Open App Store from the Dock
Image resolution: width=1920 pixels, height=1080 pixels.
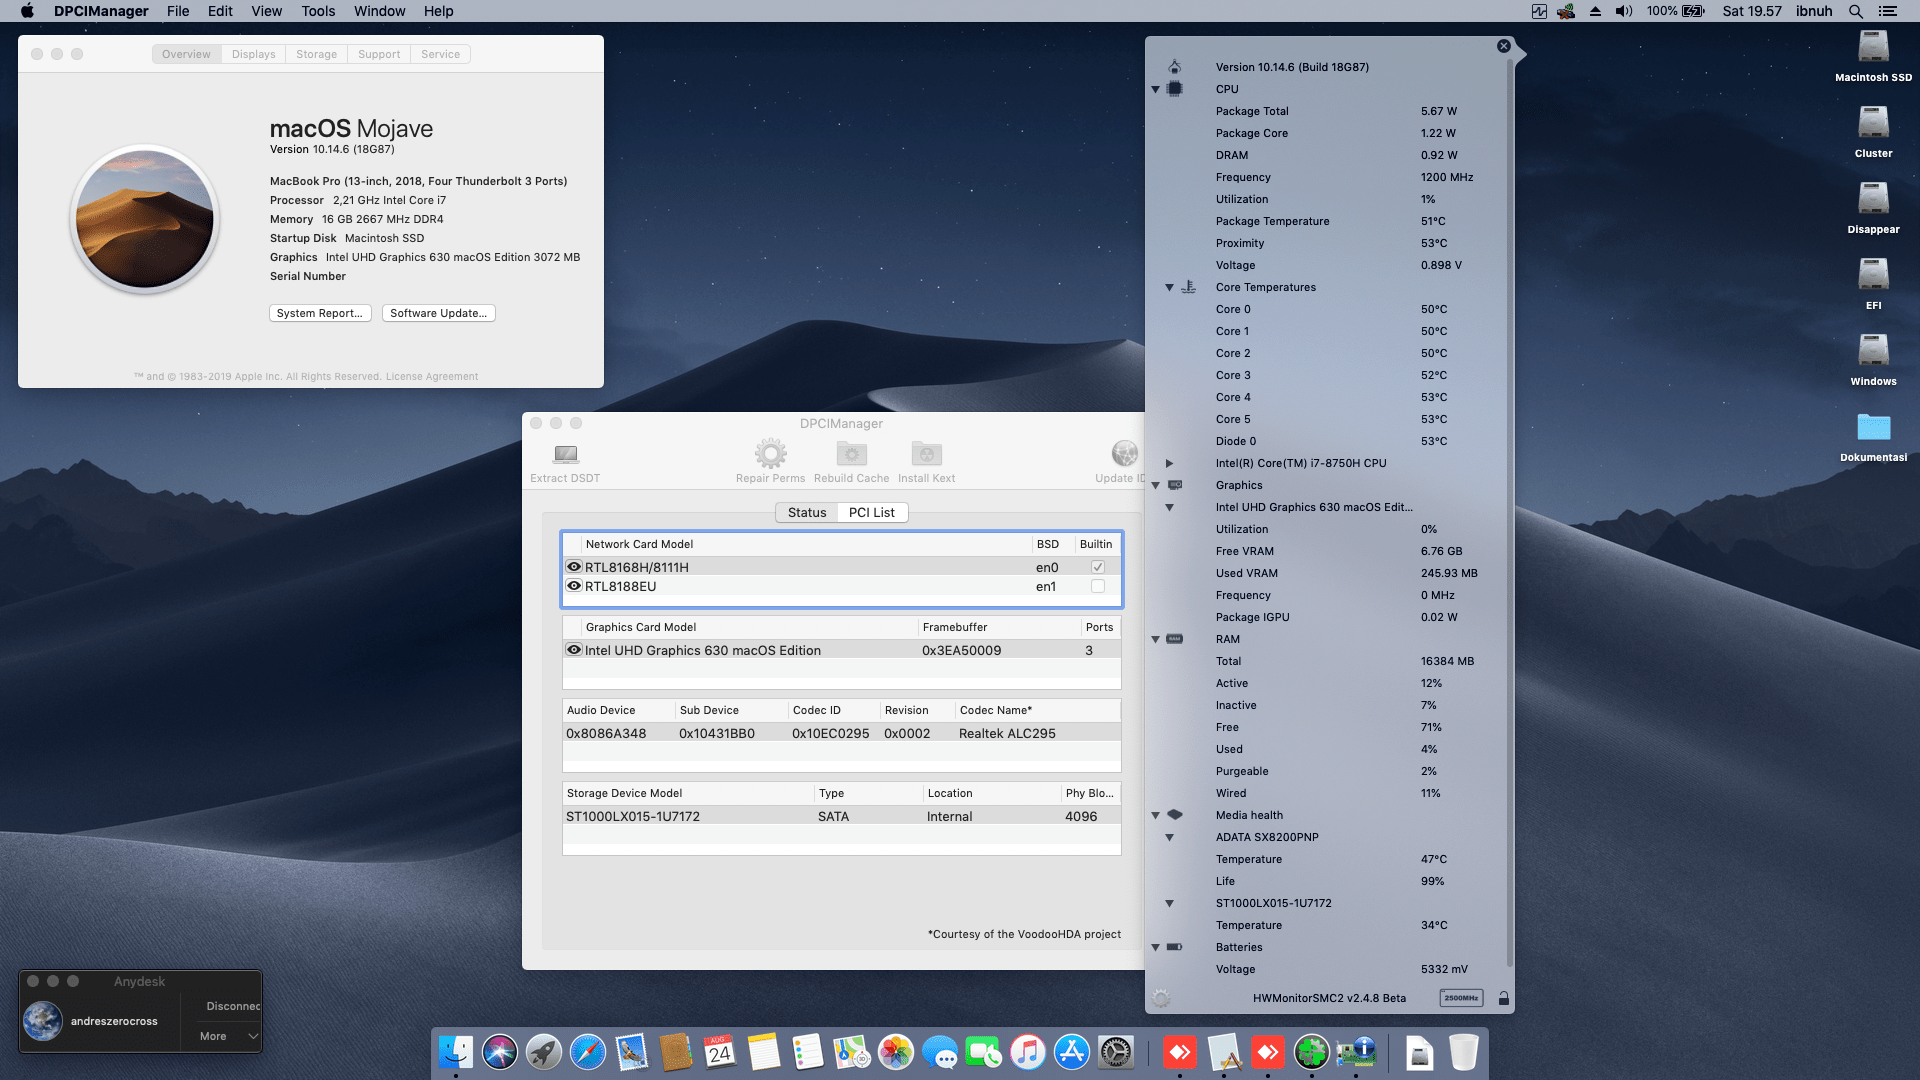(x=1072, y=1052)
